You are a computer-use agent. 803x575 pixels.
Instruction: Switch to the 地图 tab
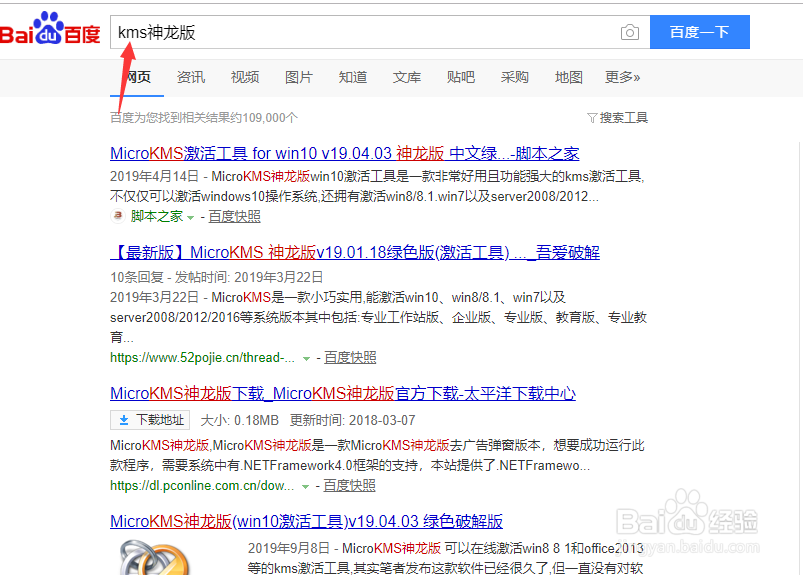(568, 77)
